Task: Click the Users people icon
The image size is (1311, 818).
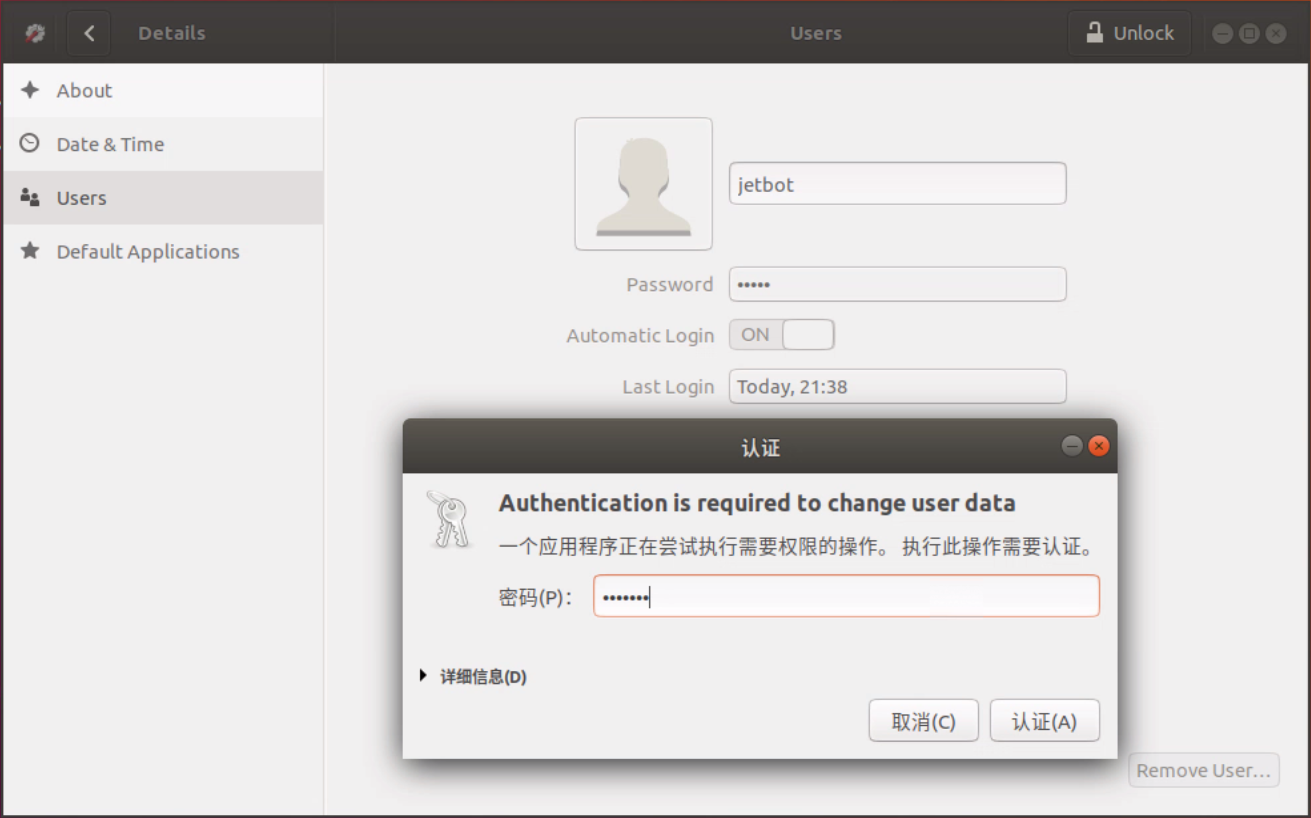Action: click(30, 198)
